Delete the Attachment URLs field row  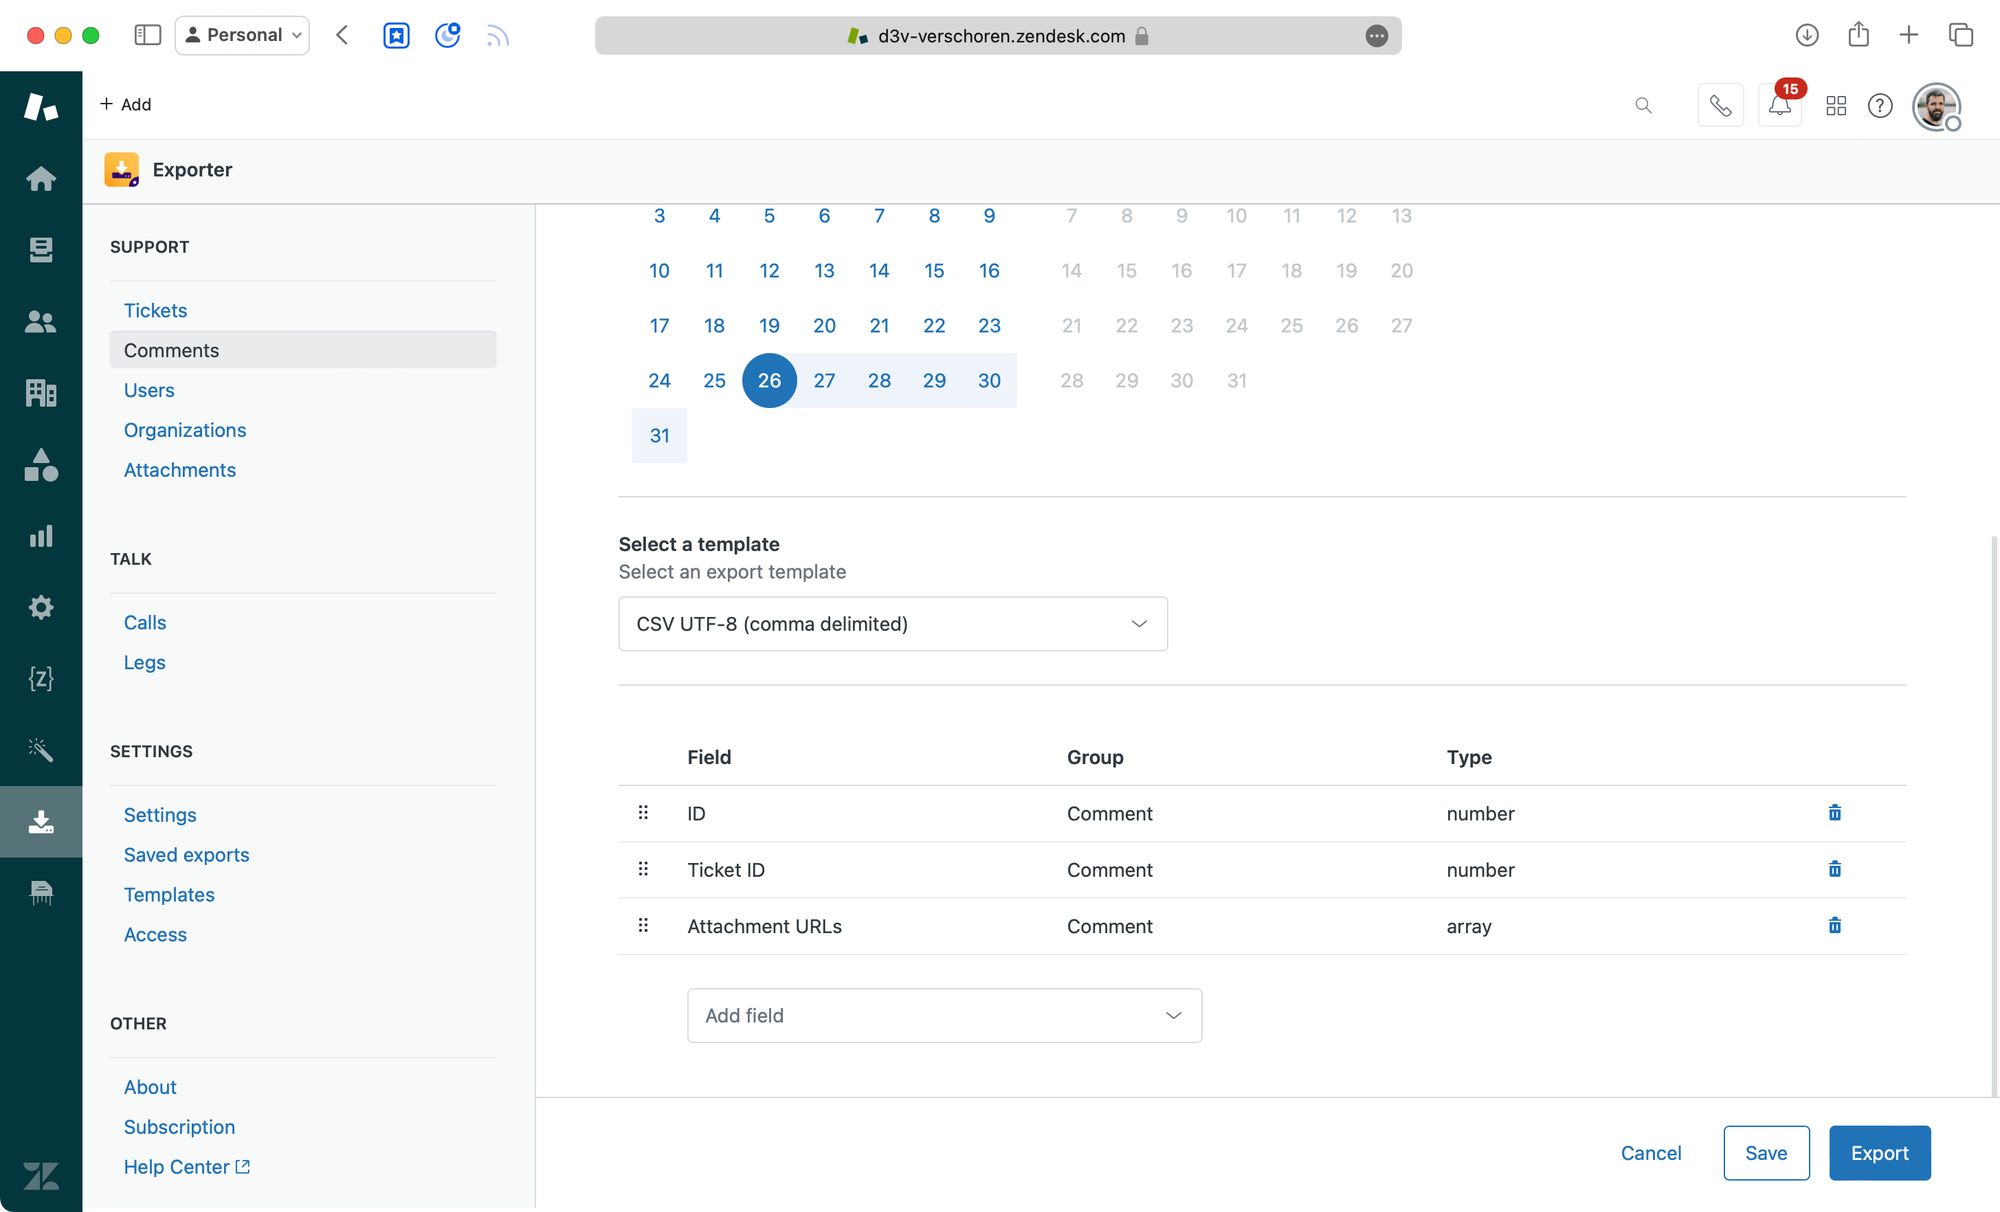point(1834,925)
